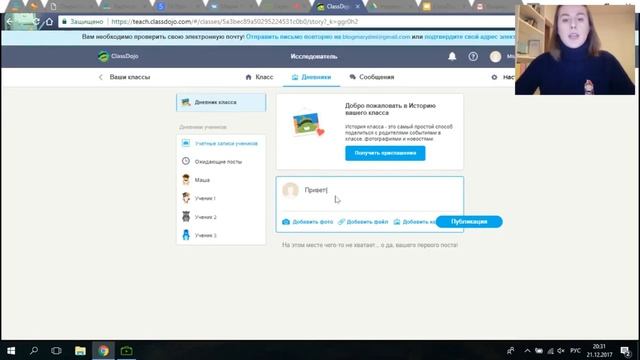
Task: Click the Публикация button
Action: pos(469,222)
